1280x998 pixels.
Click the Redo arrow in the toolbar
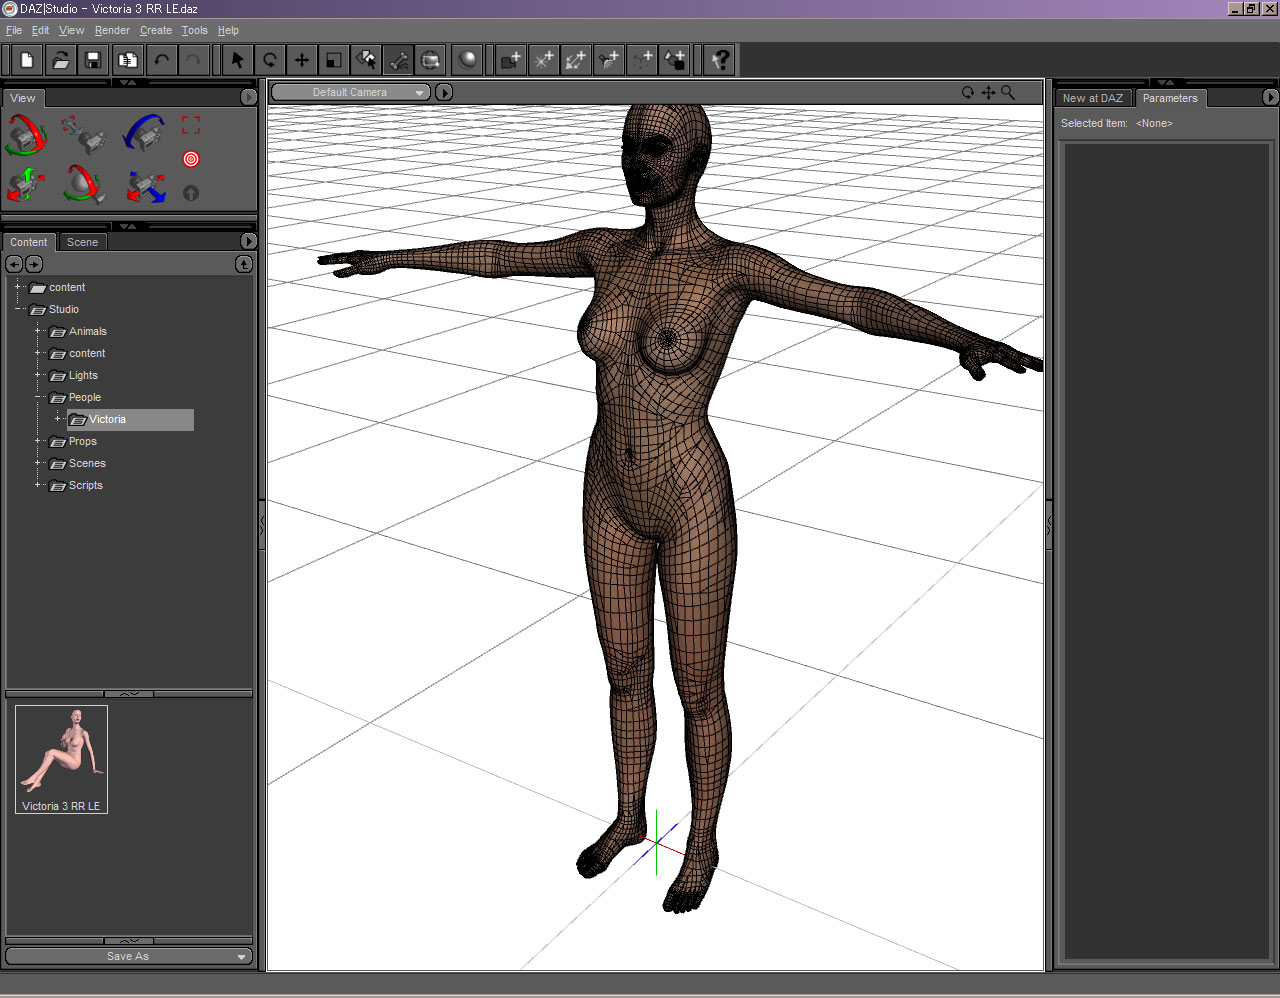tap(194, 60)
